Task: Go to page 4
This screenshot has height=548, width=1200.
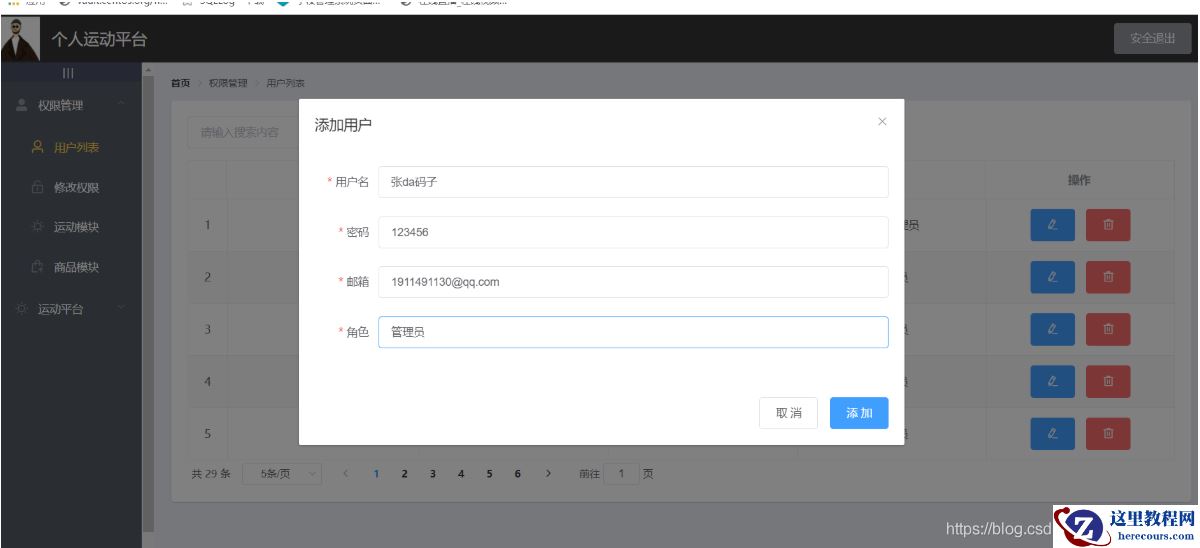Action: [x=461, y=473]
